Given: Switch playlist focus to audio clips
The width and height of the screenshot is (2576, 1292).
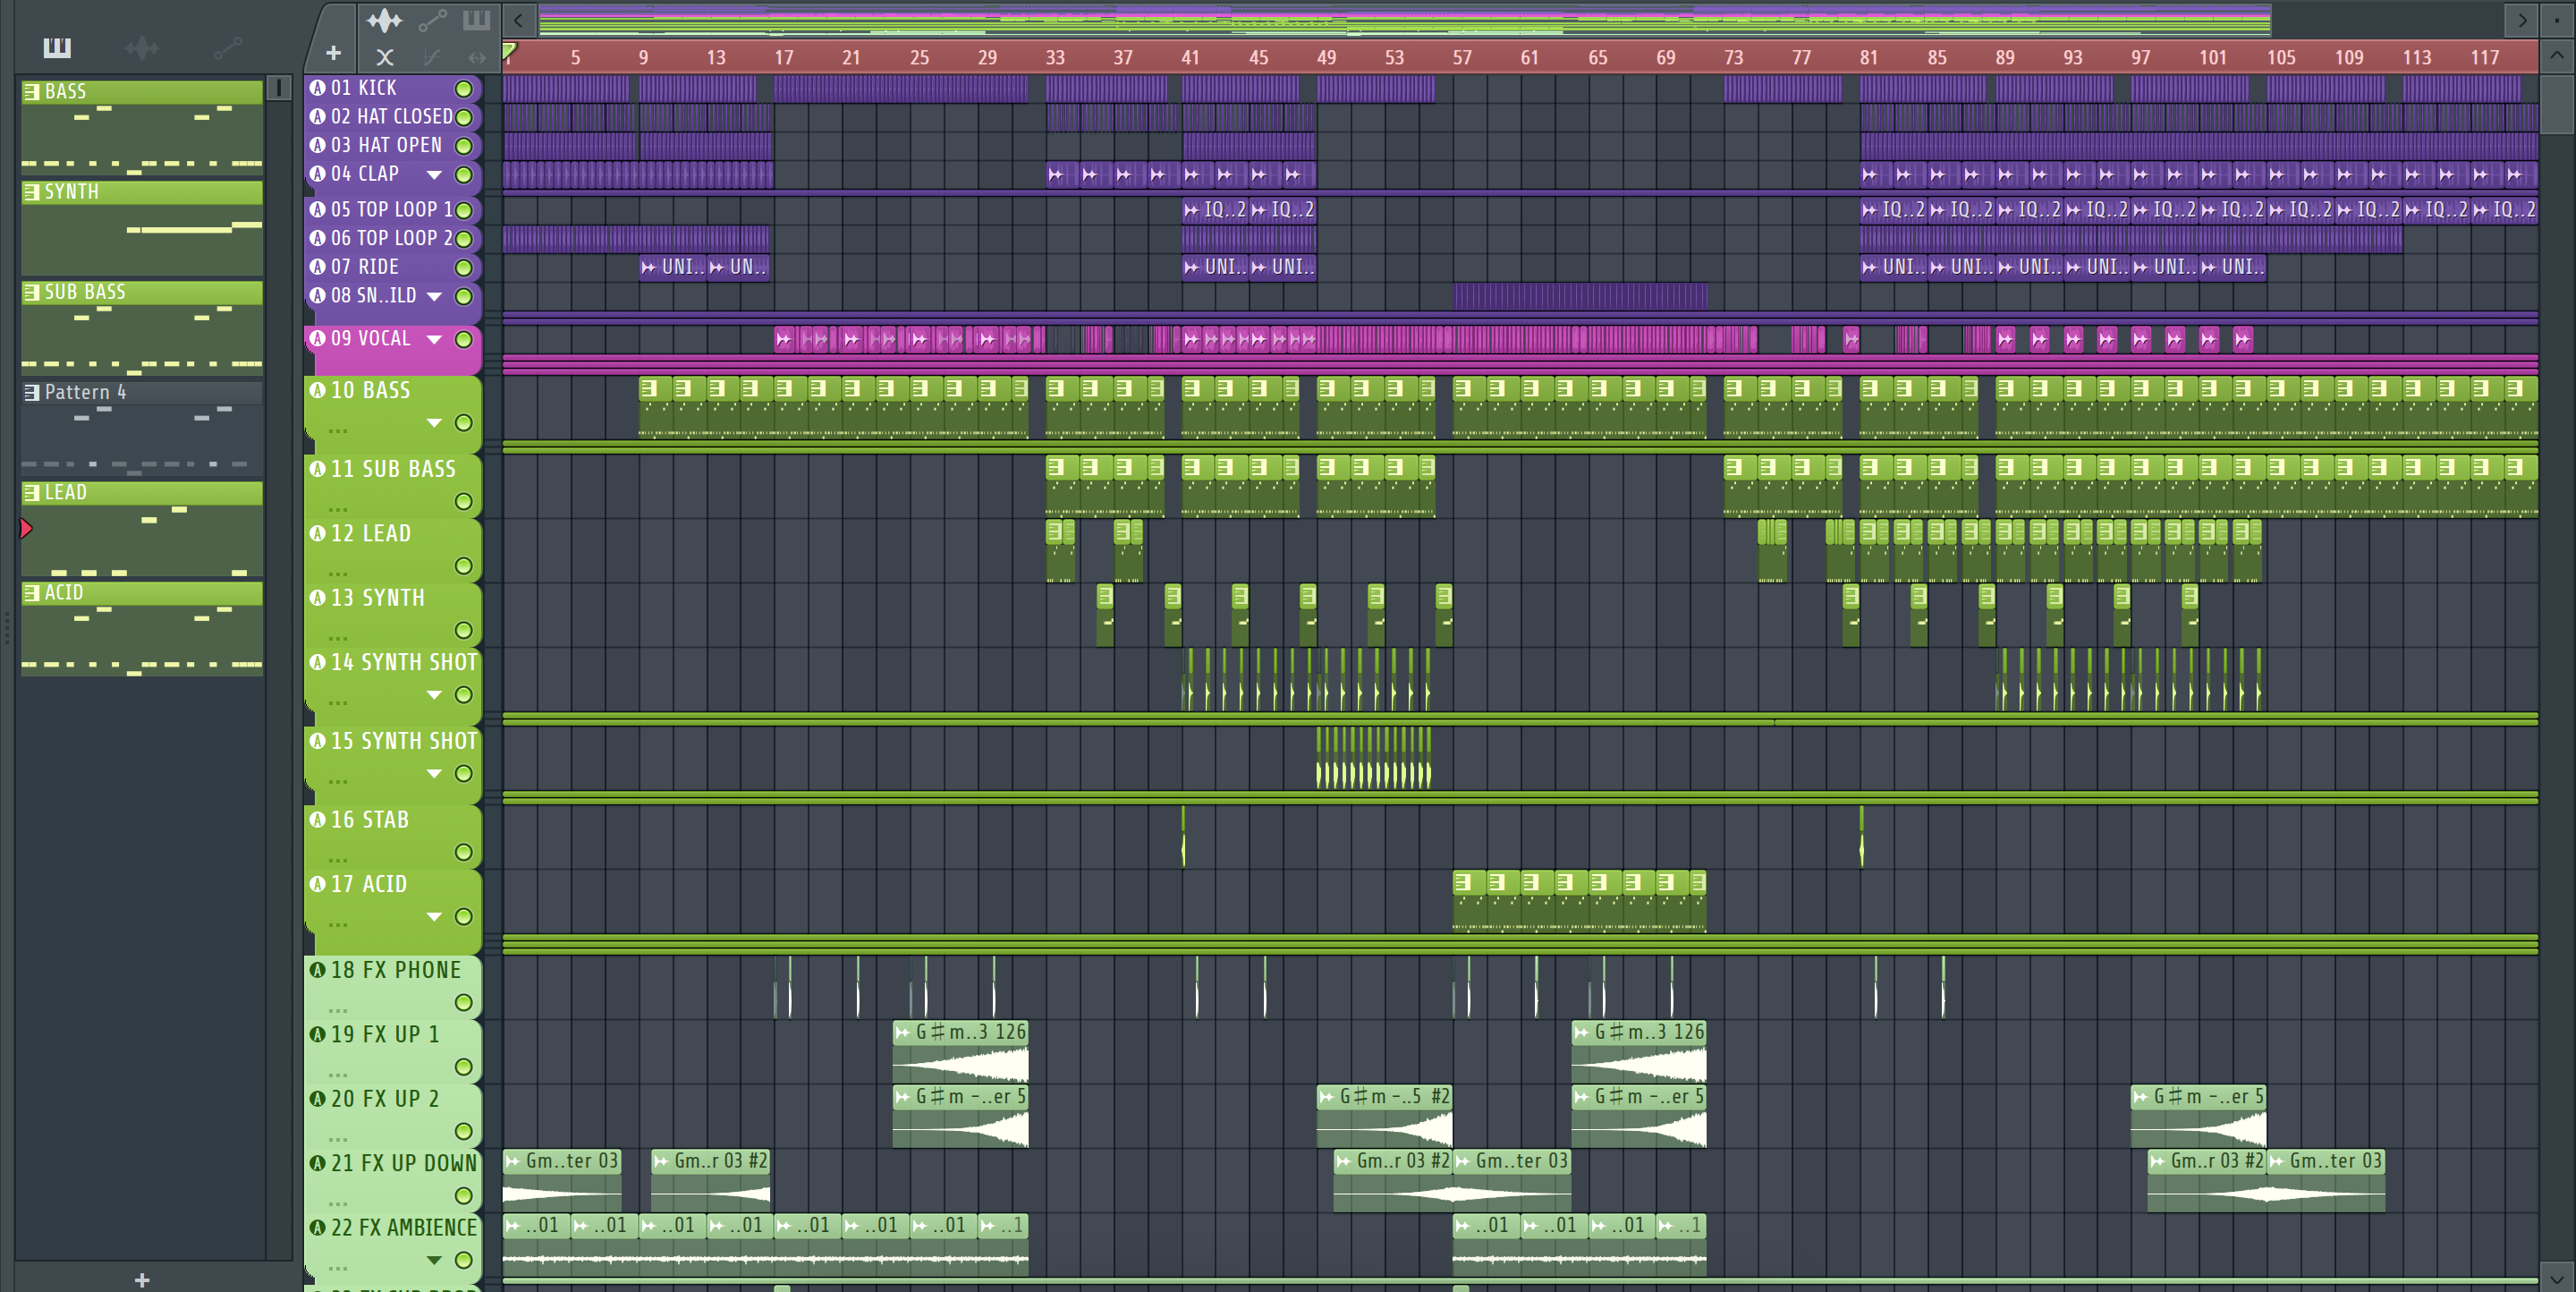Looking at the screenshot, I should tap(384, 20).
